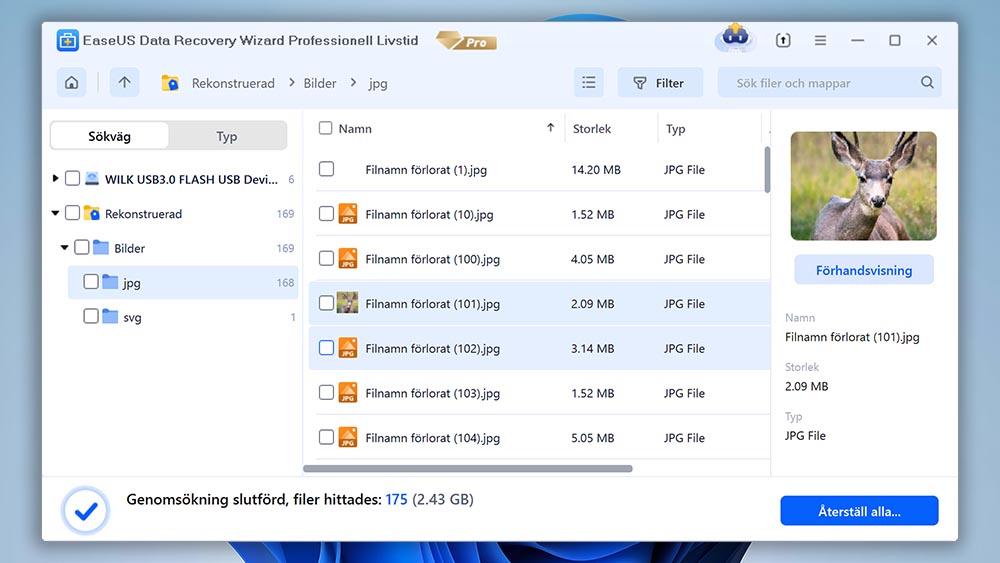
Task: Open the robot assistant icon in title bar
Action: pyautogui.click(x=735, y=38)
